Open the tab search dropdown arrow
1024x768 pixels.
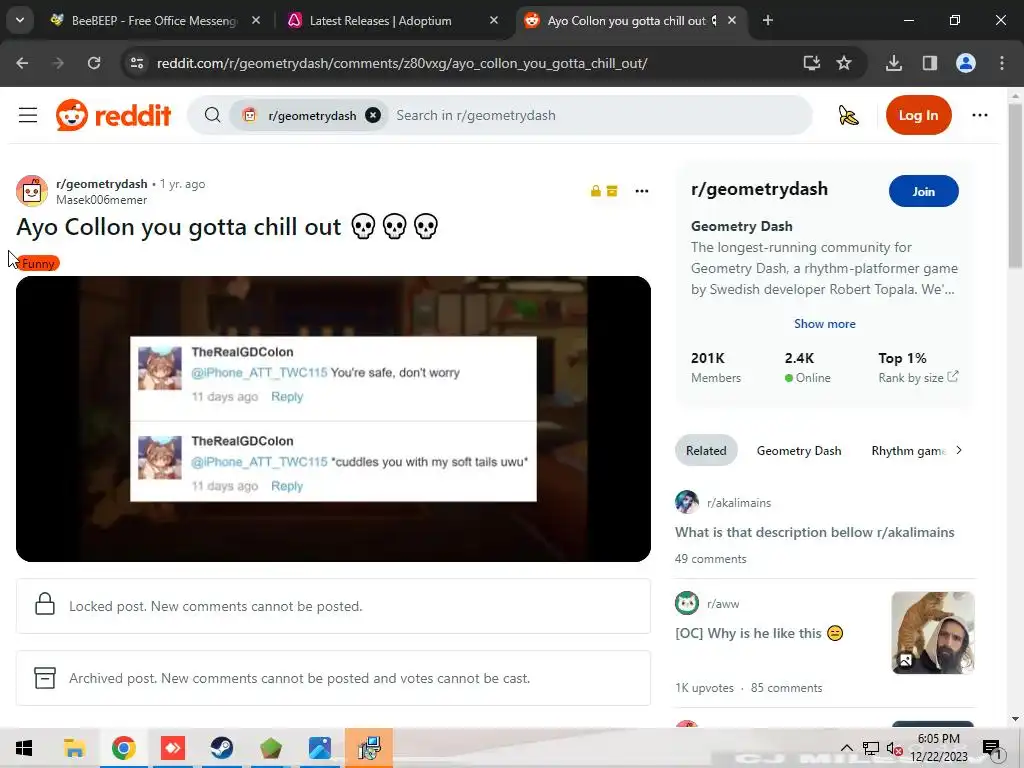[20, 21]
